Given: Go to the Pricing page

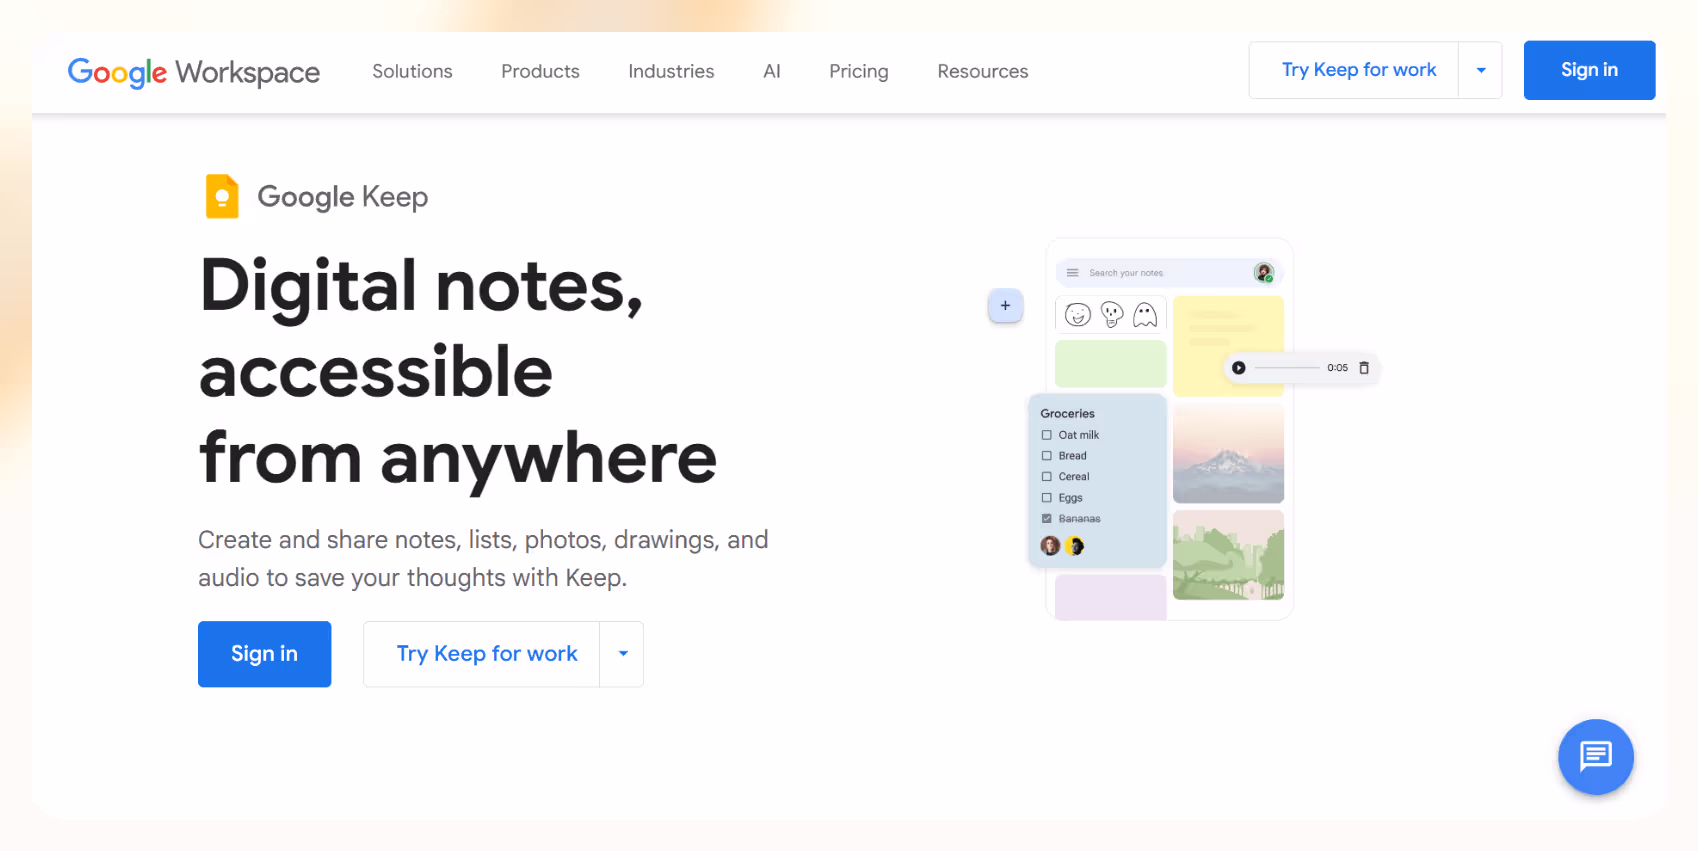Looking at the screenshot, I should [859, 72].
